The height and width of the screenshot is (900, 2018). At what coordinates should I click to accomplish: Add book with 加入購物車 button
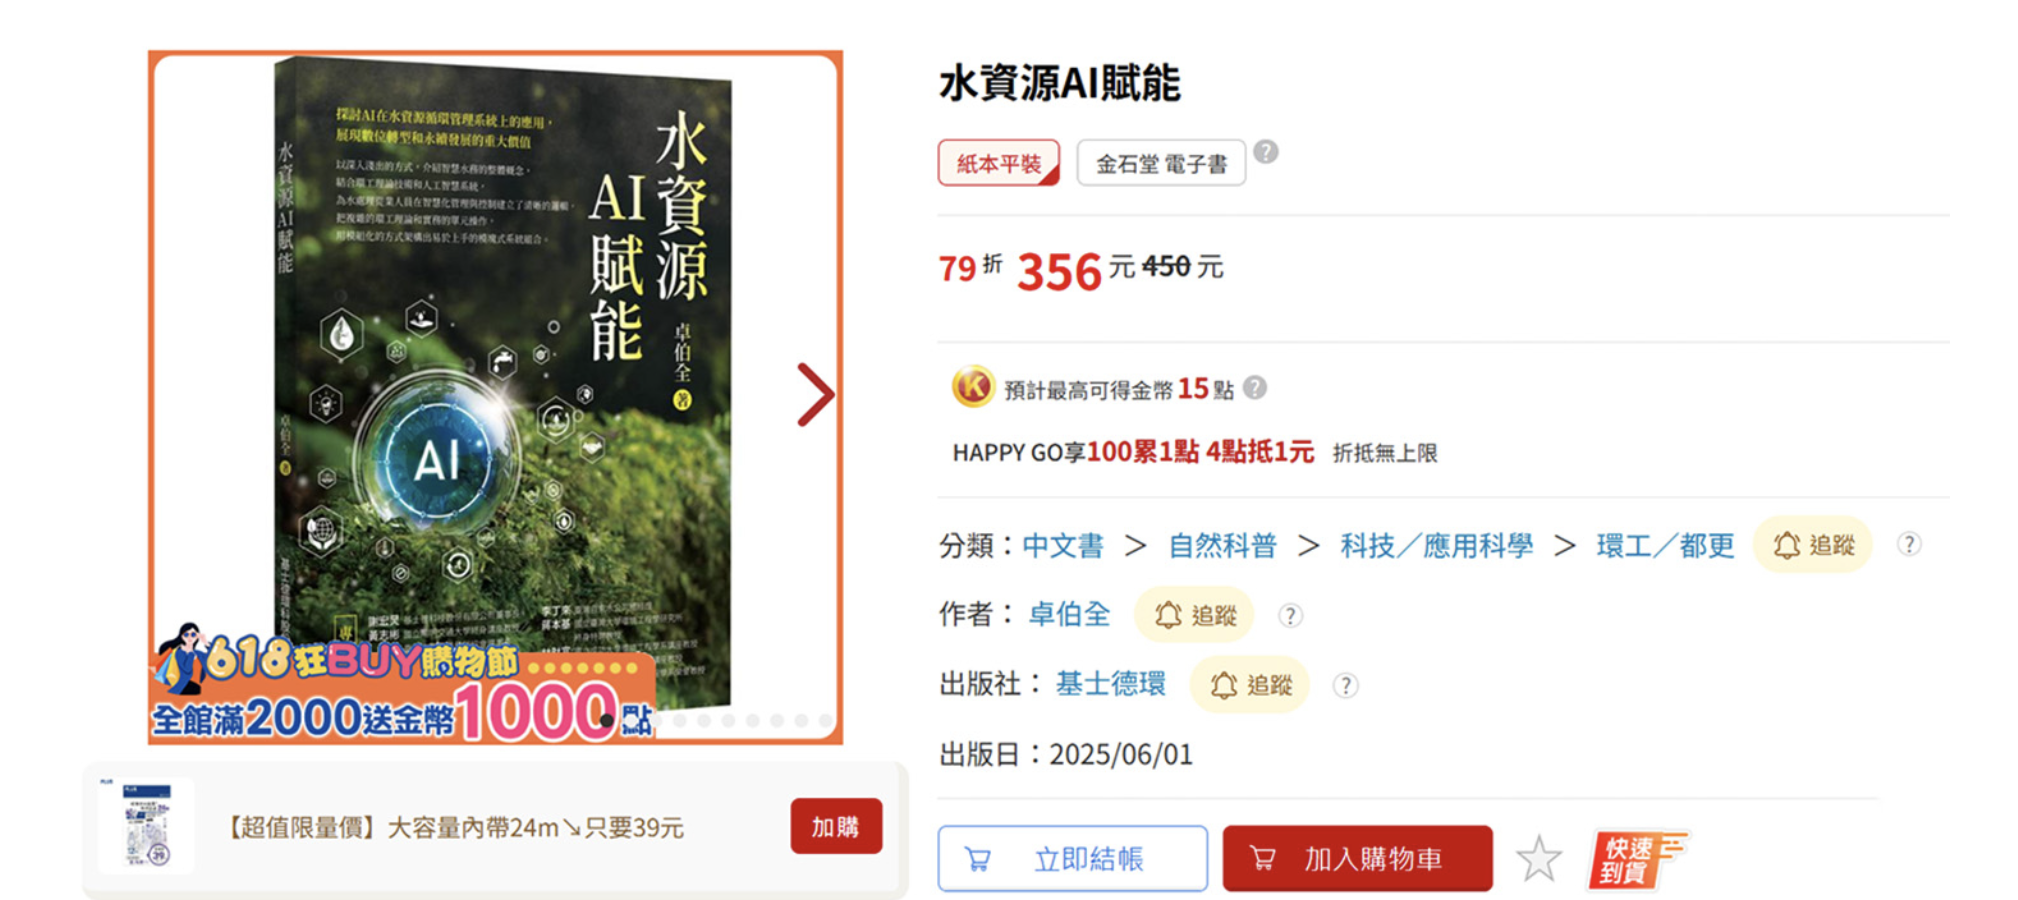(x=1357, y=858)
